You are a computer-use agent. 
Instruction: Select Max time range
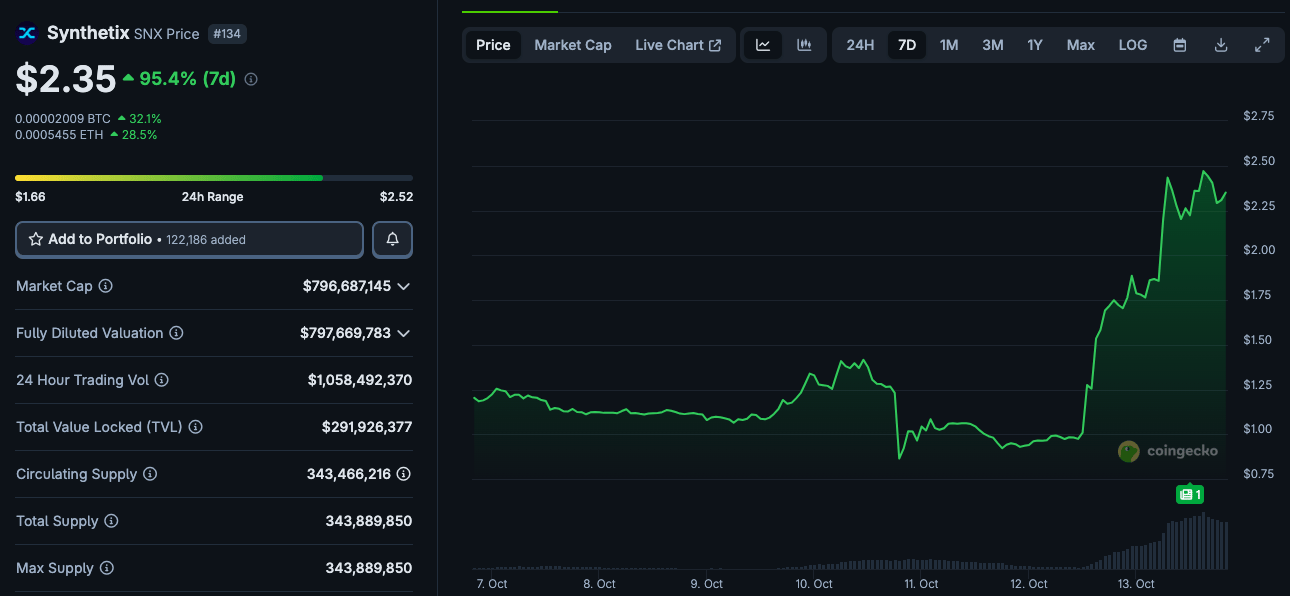[x=1081, y=45]
